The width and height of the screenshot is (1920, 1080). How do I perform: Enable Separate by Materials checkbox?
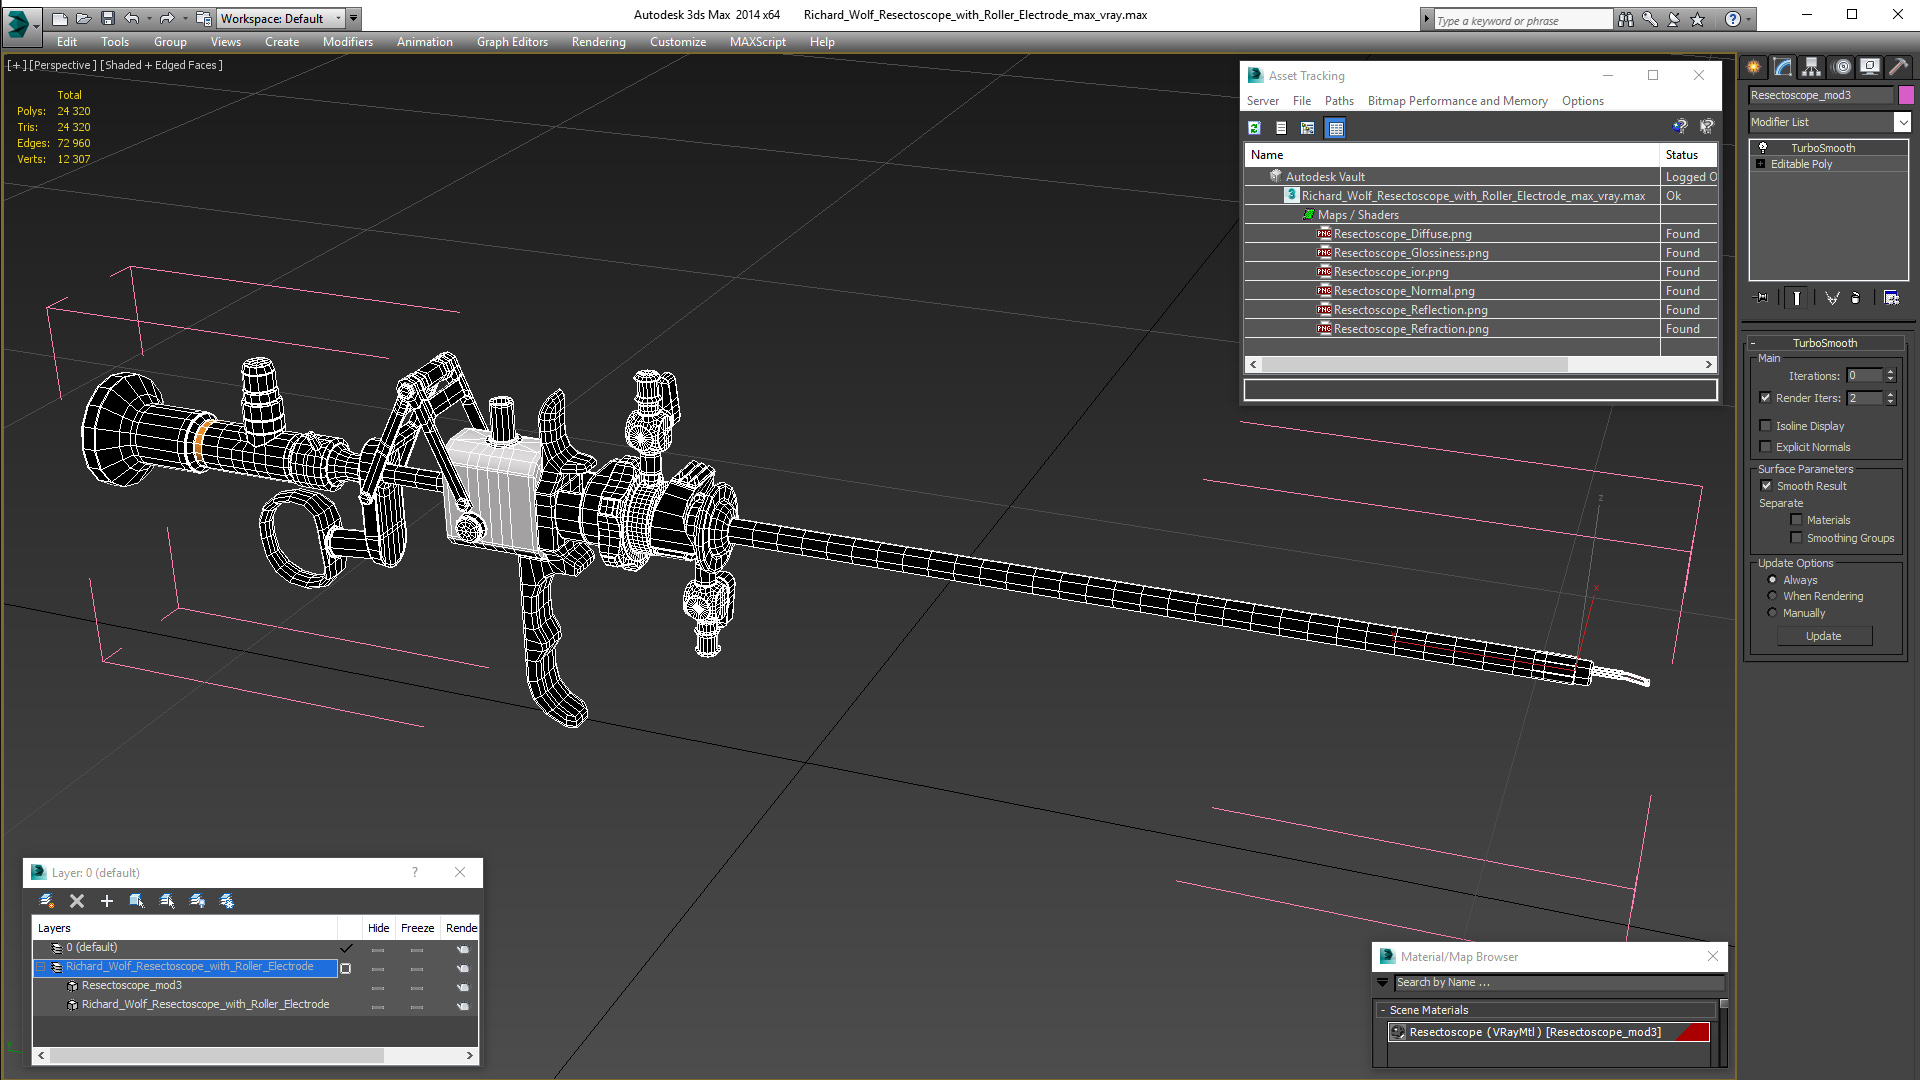point(1797,520)
